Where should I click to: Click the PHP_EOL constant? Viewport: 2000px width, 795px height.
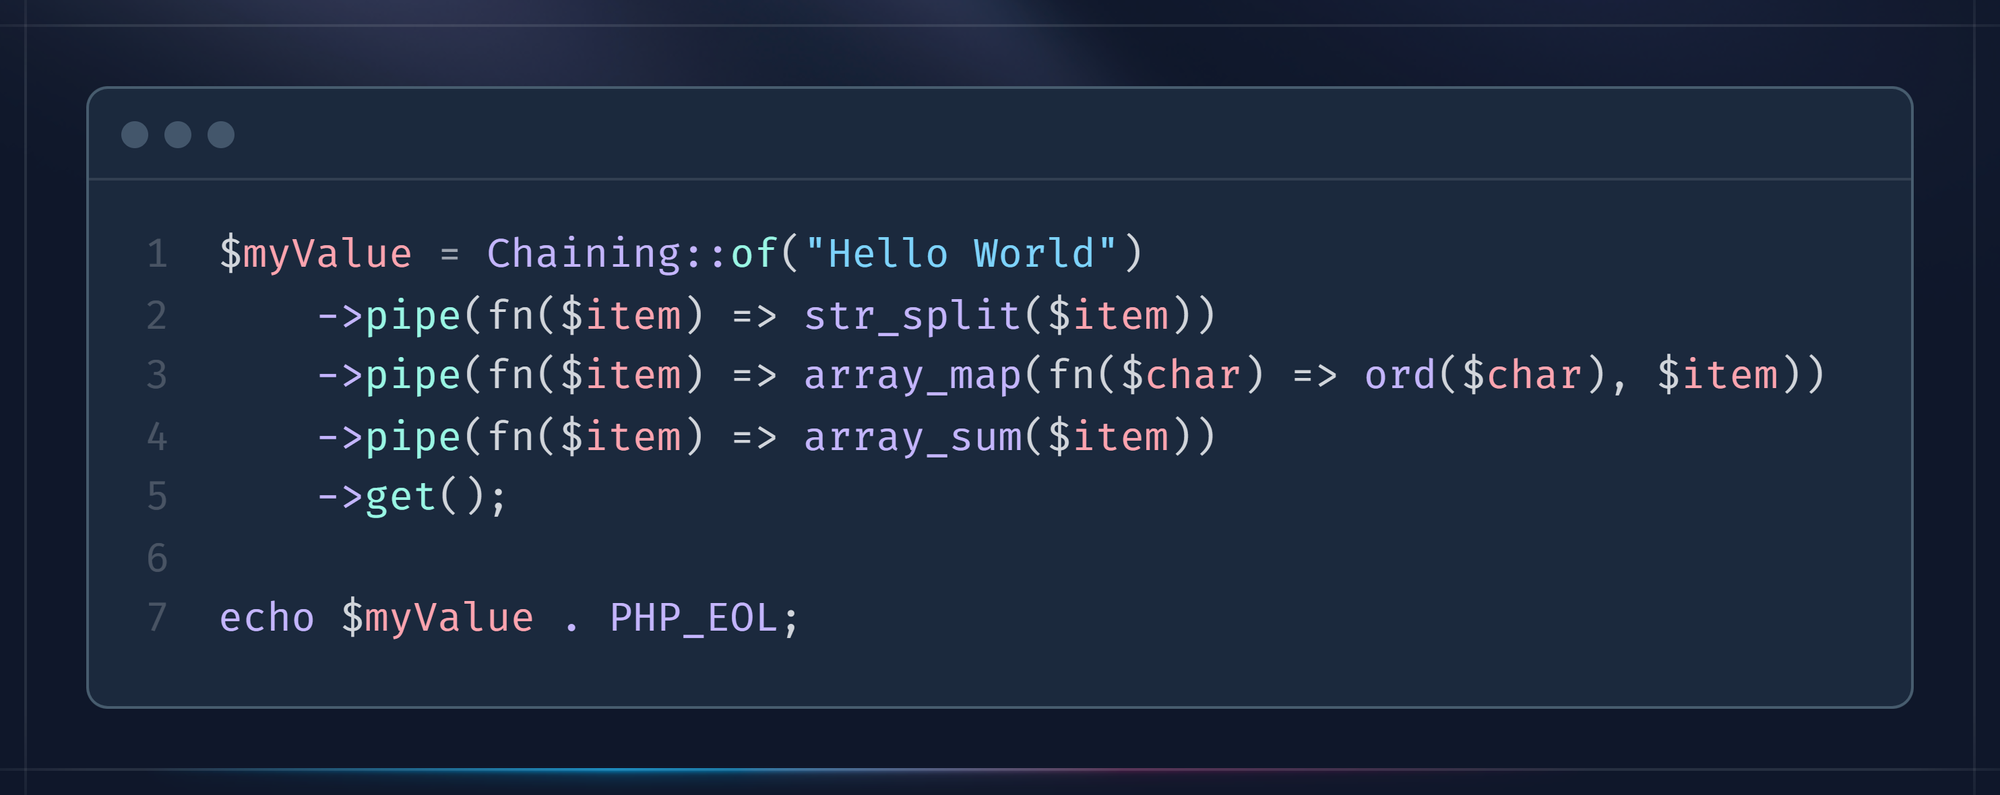[x=693, y=618]
